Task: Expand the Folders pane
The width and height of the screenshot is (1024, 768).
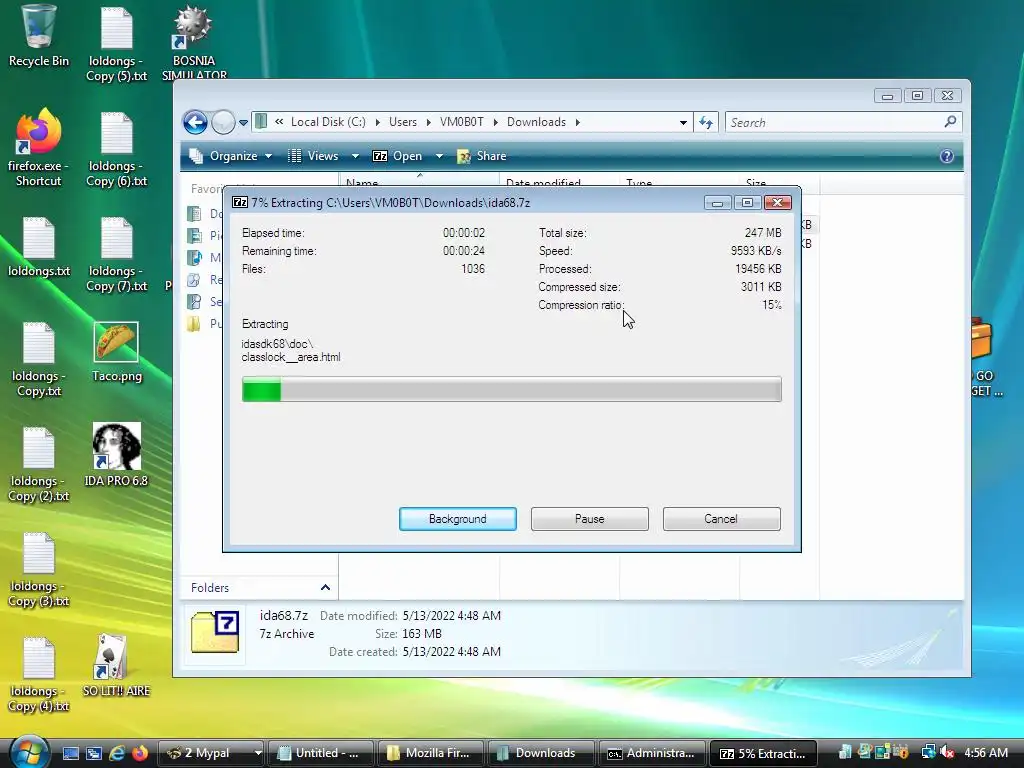Action: [x=325, y=588]
